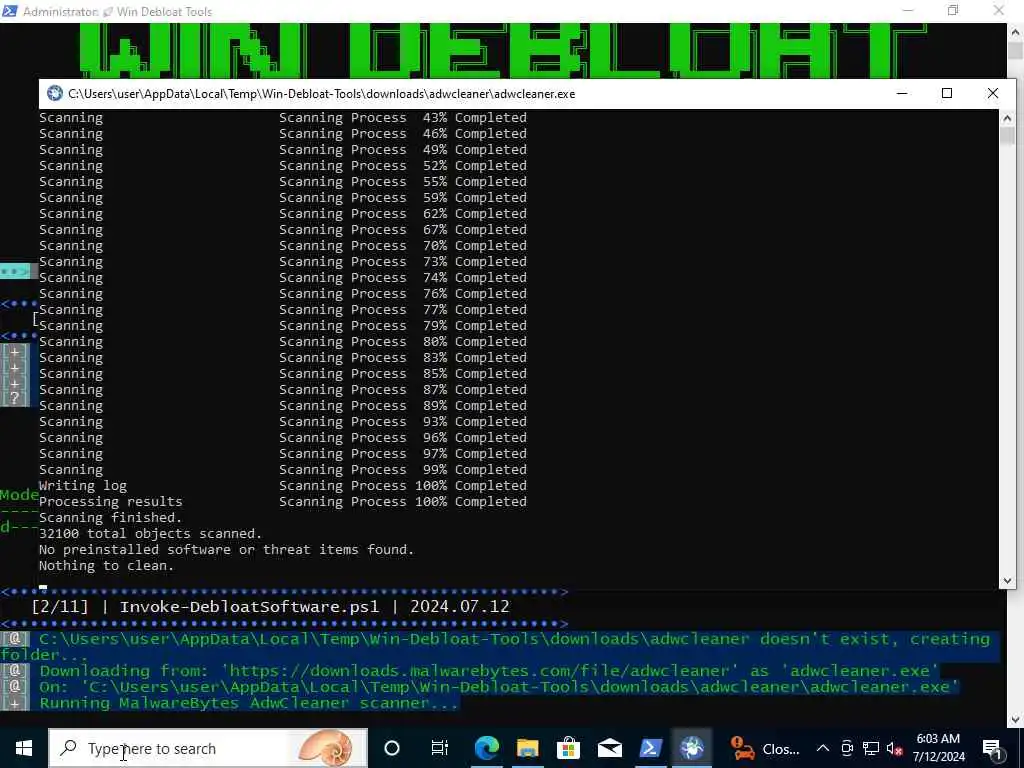This screenshot has width=1024, height=768.
Task: Click the adwcleaner.exe window title icon
Action: [x=55, y=93]
